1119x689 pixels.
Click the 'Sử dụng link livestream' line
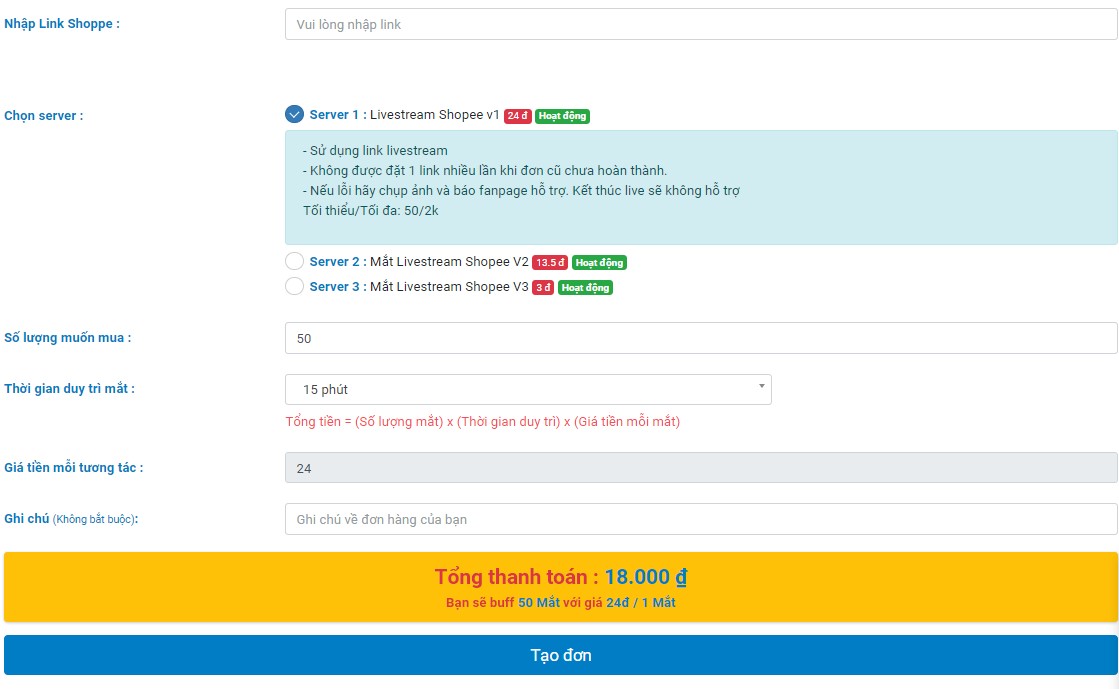click(375, 151)
